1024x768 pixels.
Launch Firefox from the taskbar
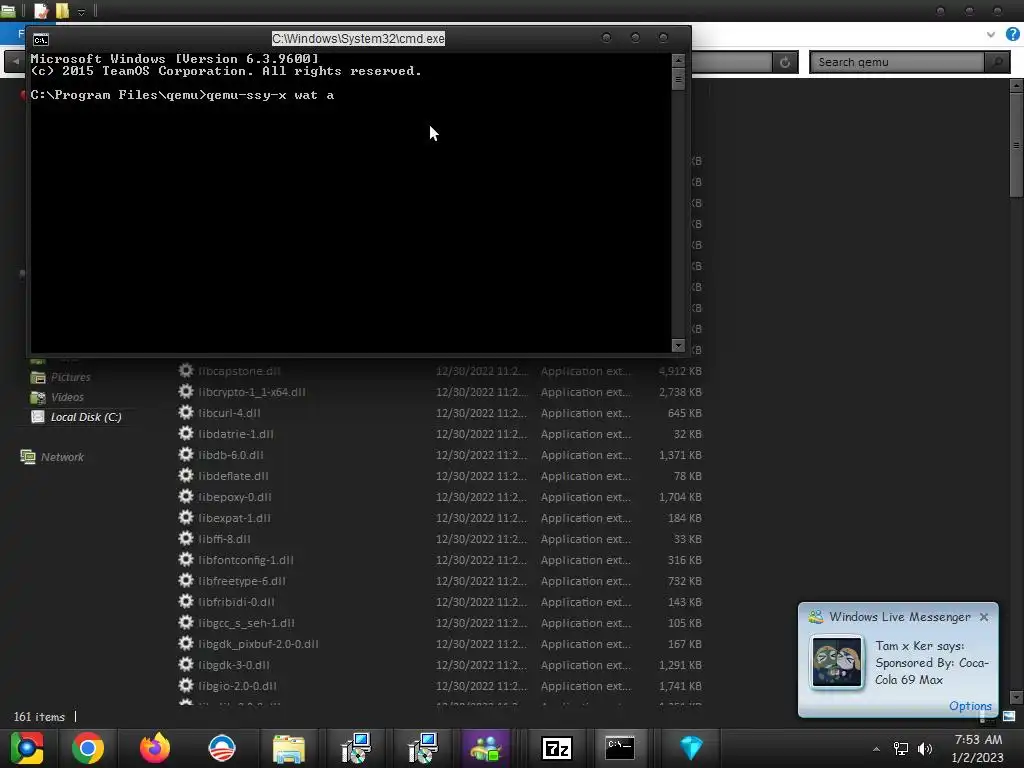coord(155,748)
